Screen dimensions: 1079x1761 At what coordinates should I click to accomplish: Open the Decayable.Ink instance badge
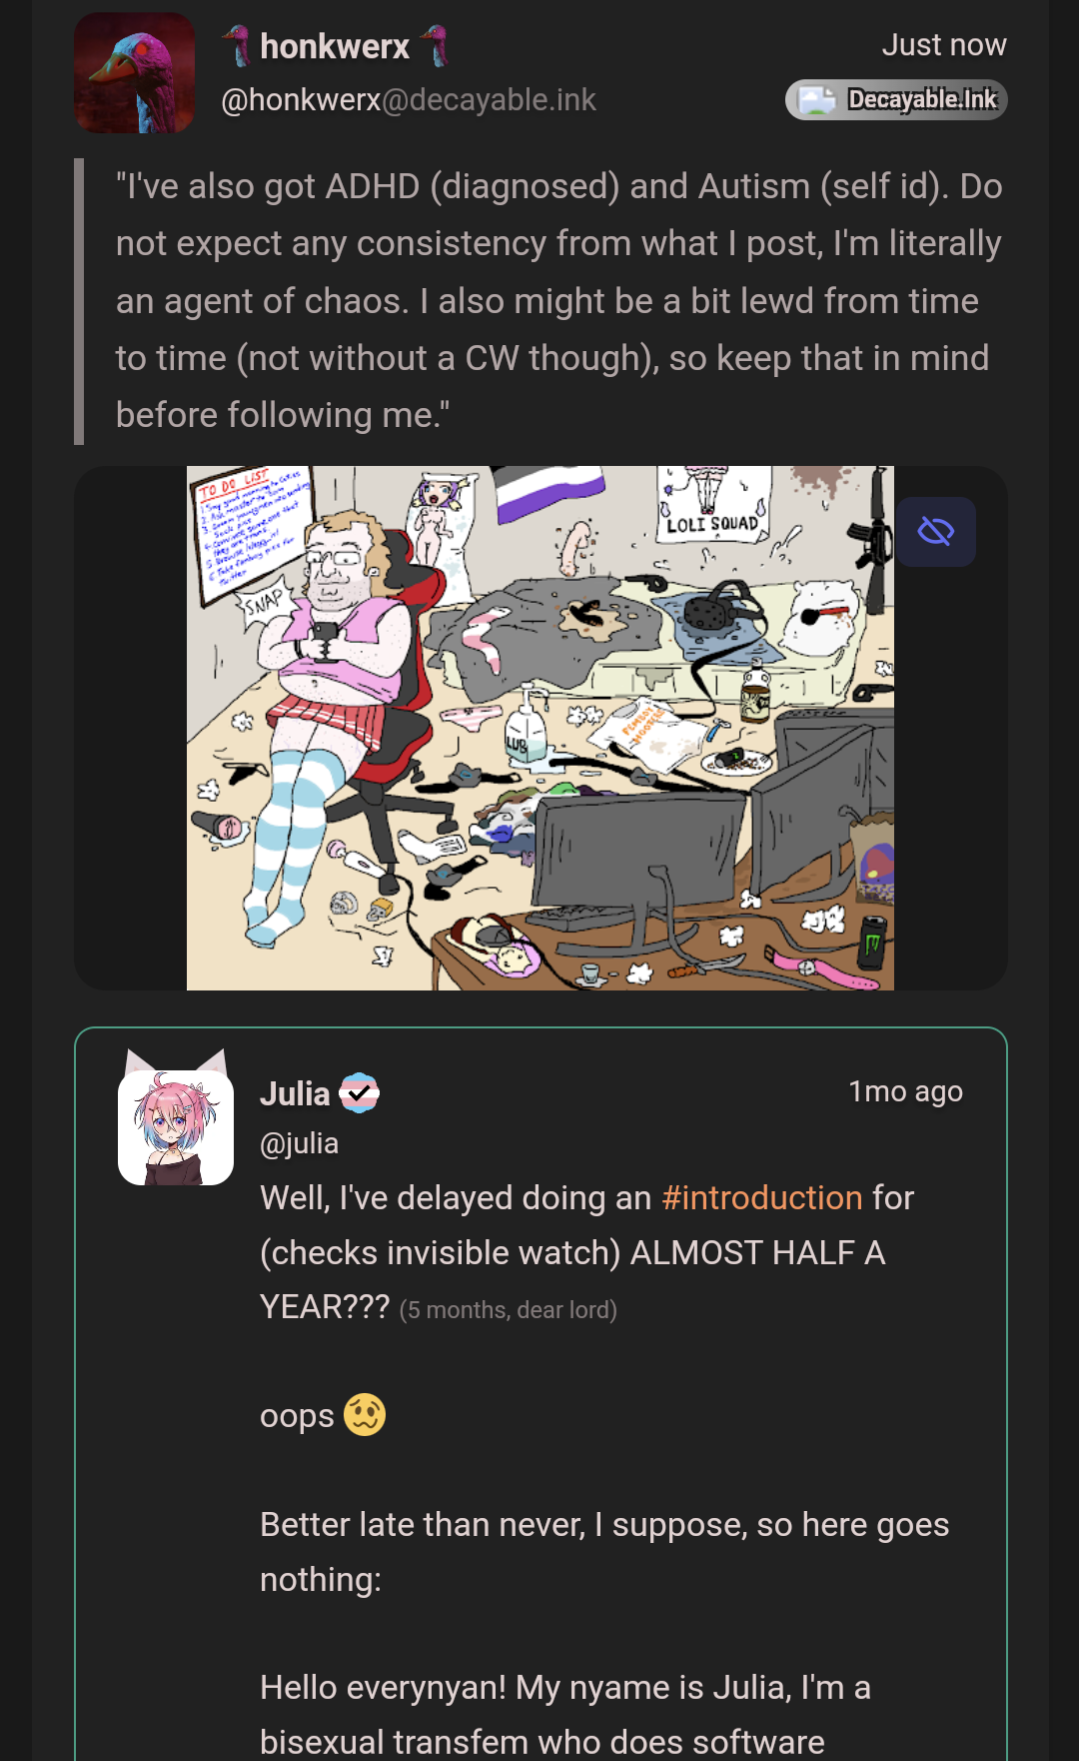[896, 99]
